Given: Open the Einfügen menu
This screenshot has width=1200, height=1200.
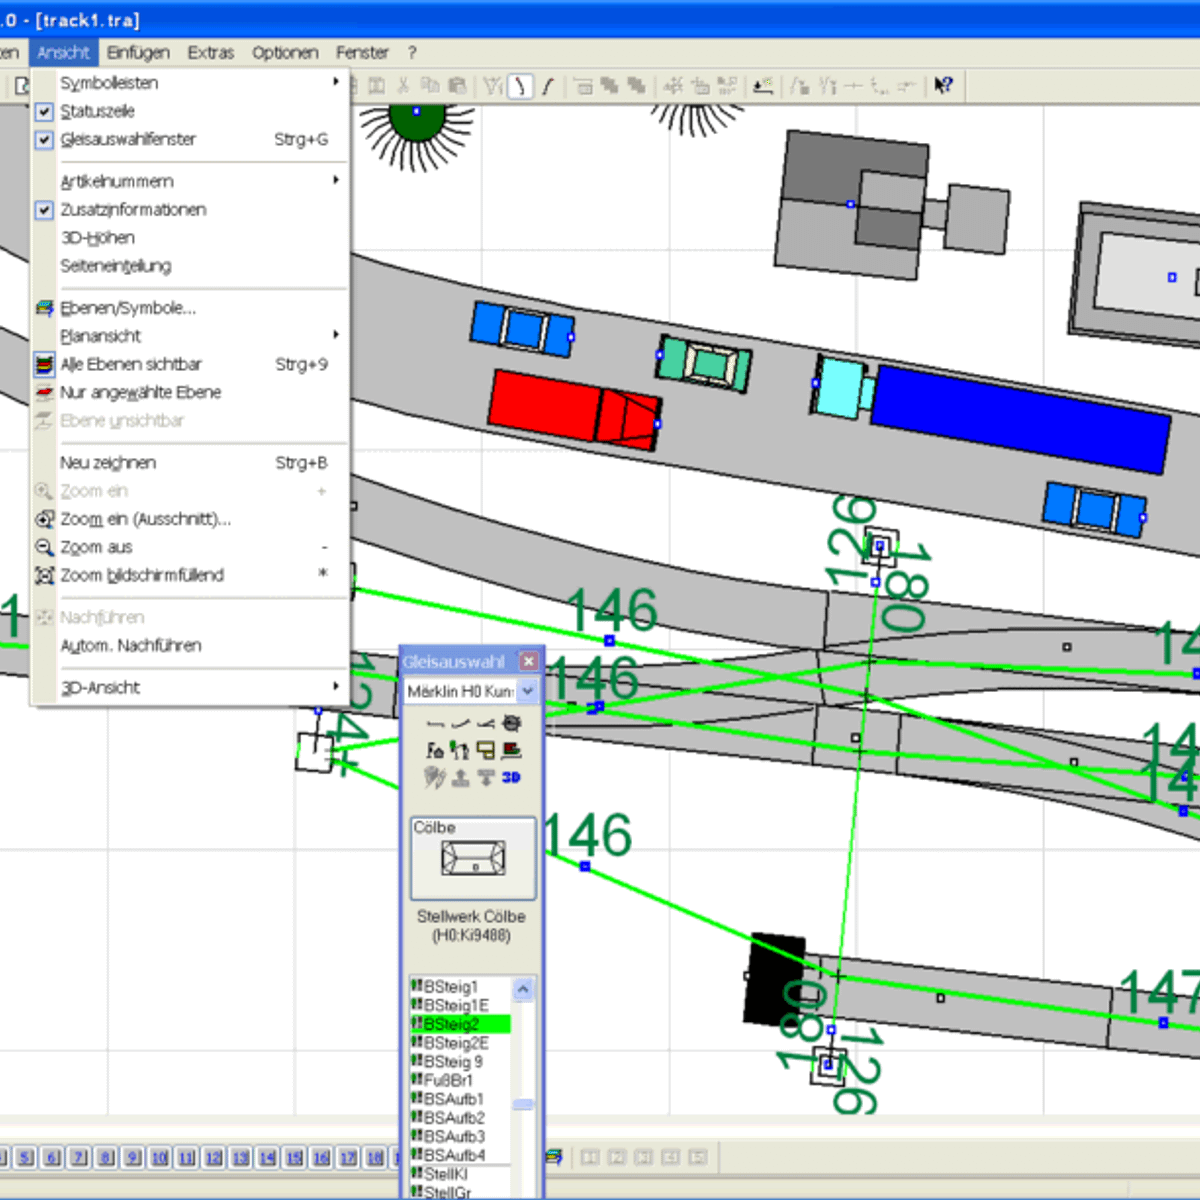Looking at the screenshot, I should [x=138, y=53].
